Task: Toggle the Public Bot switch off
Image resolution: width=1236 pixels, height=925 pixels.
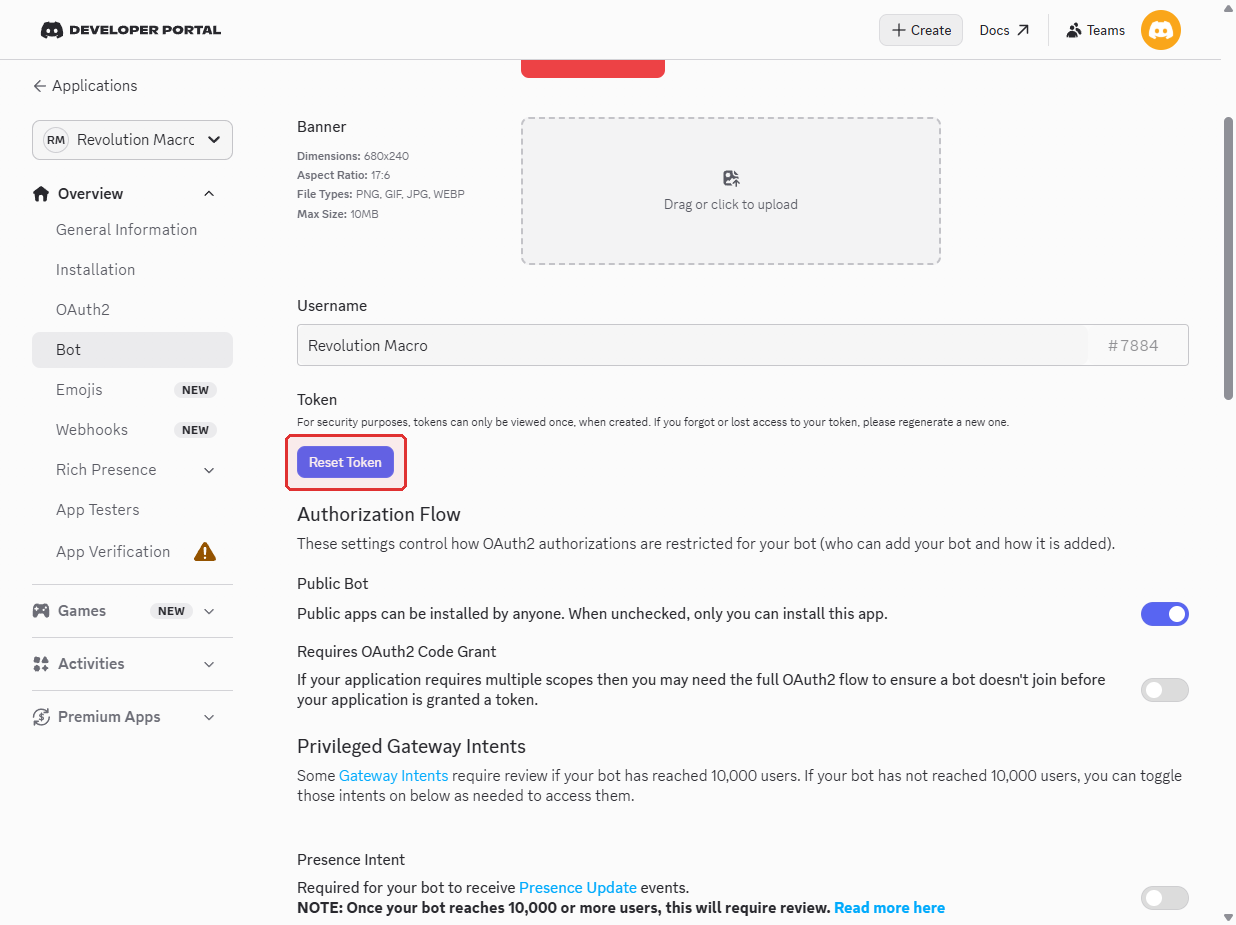Action: [x=1165, y=614]
